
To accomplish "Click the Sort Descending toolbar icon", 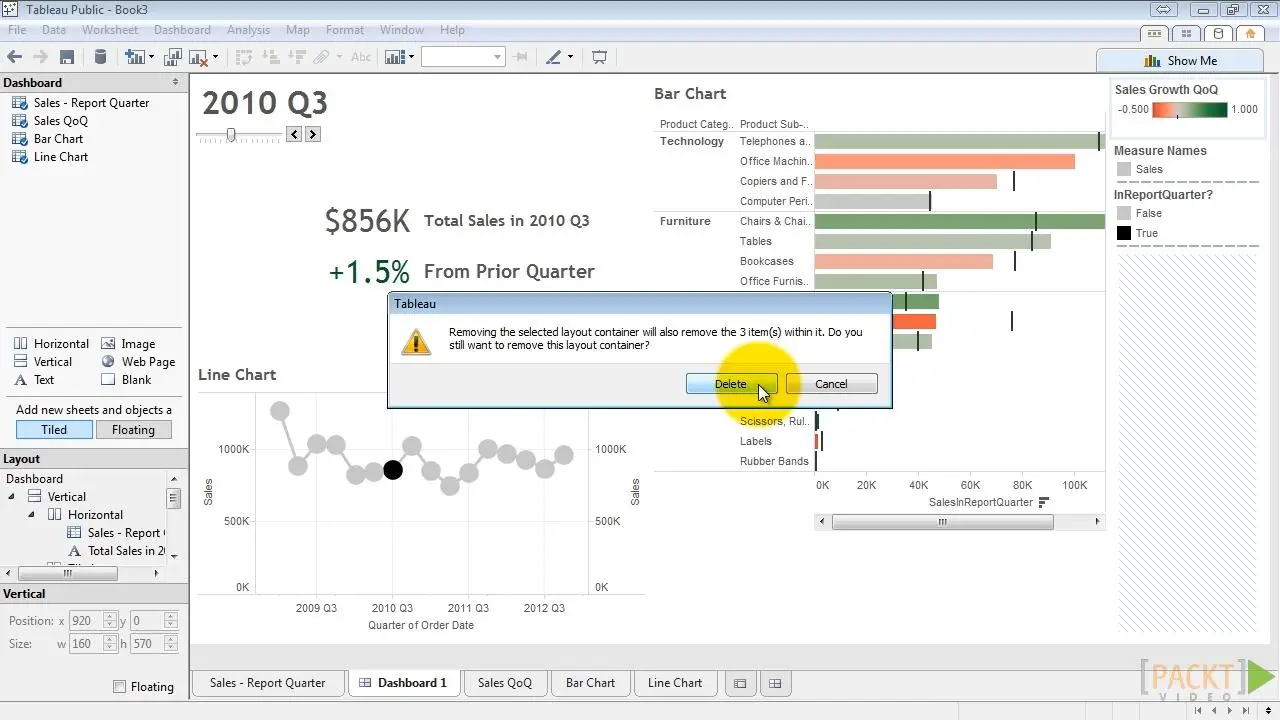I will (x=296, y=57).
